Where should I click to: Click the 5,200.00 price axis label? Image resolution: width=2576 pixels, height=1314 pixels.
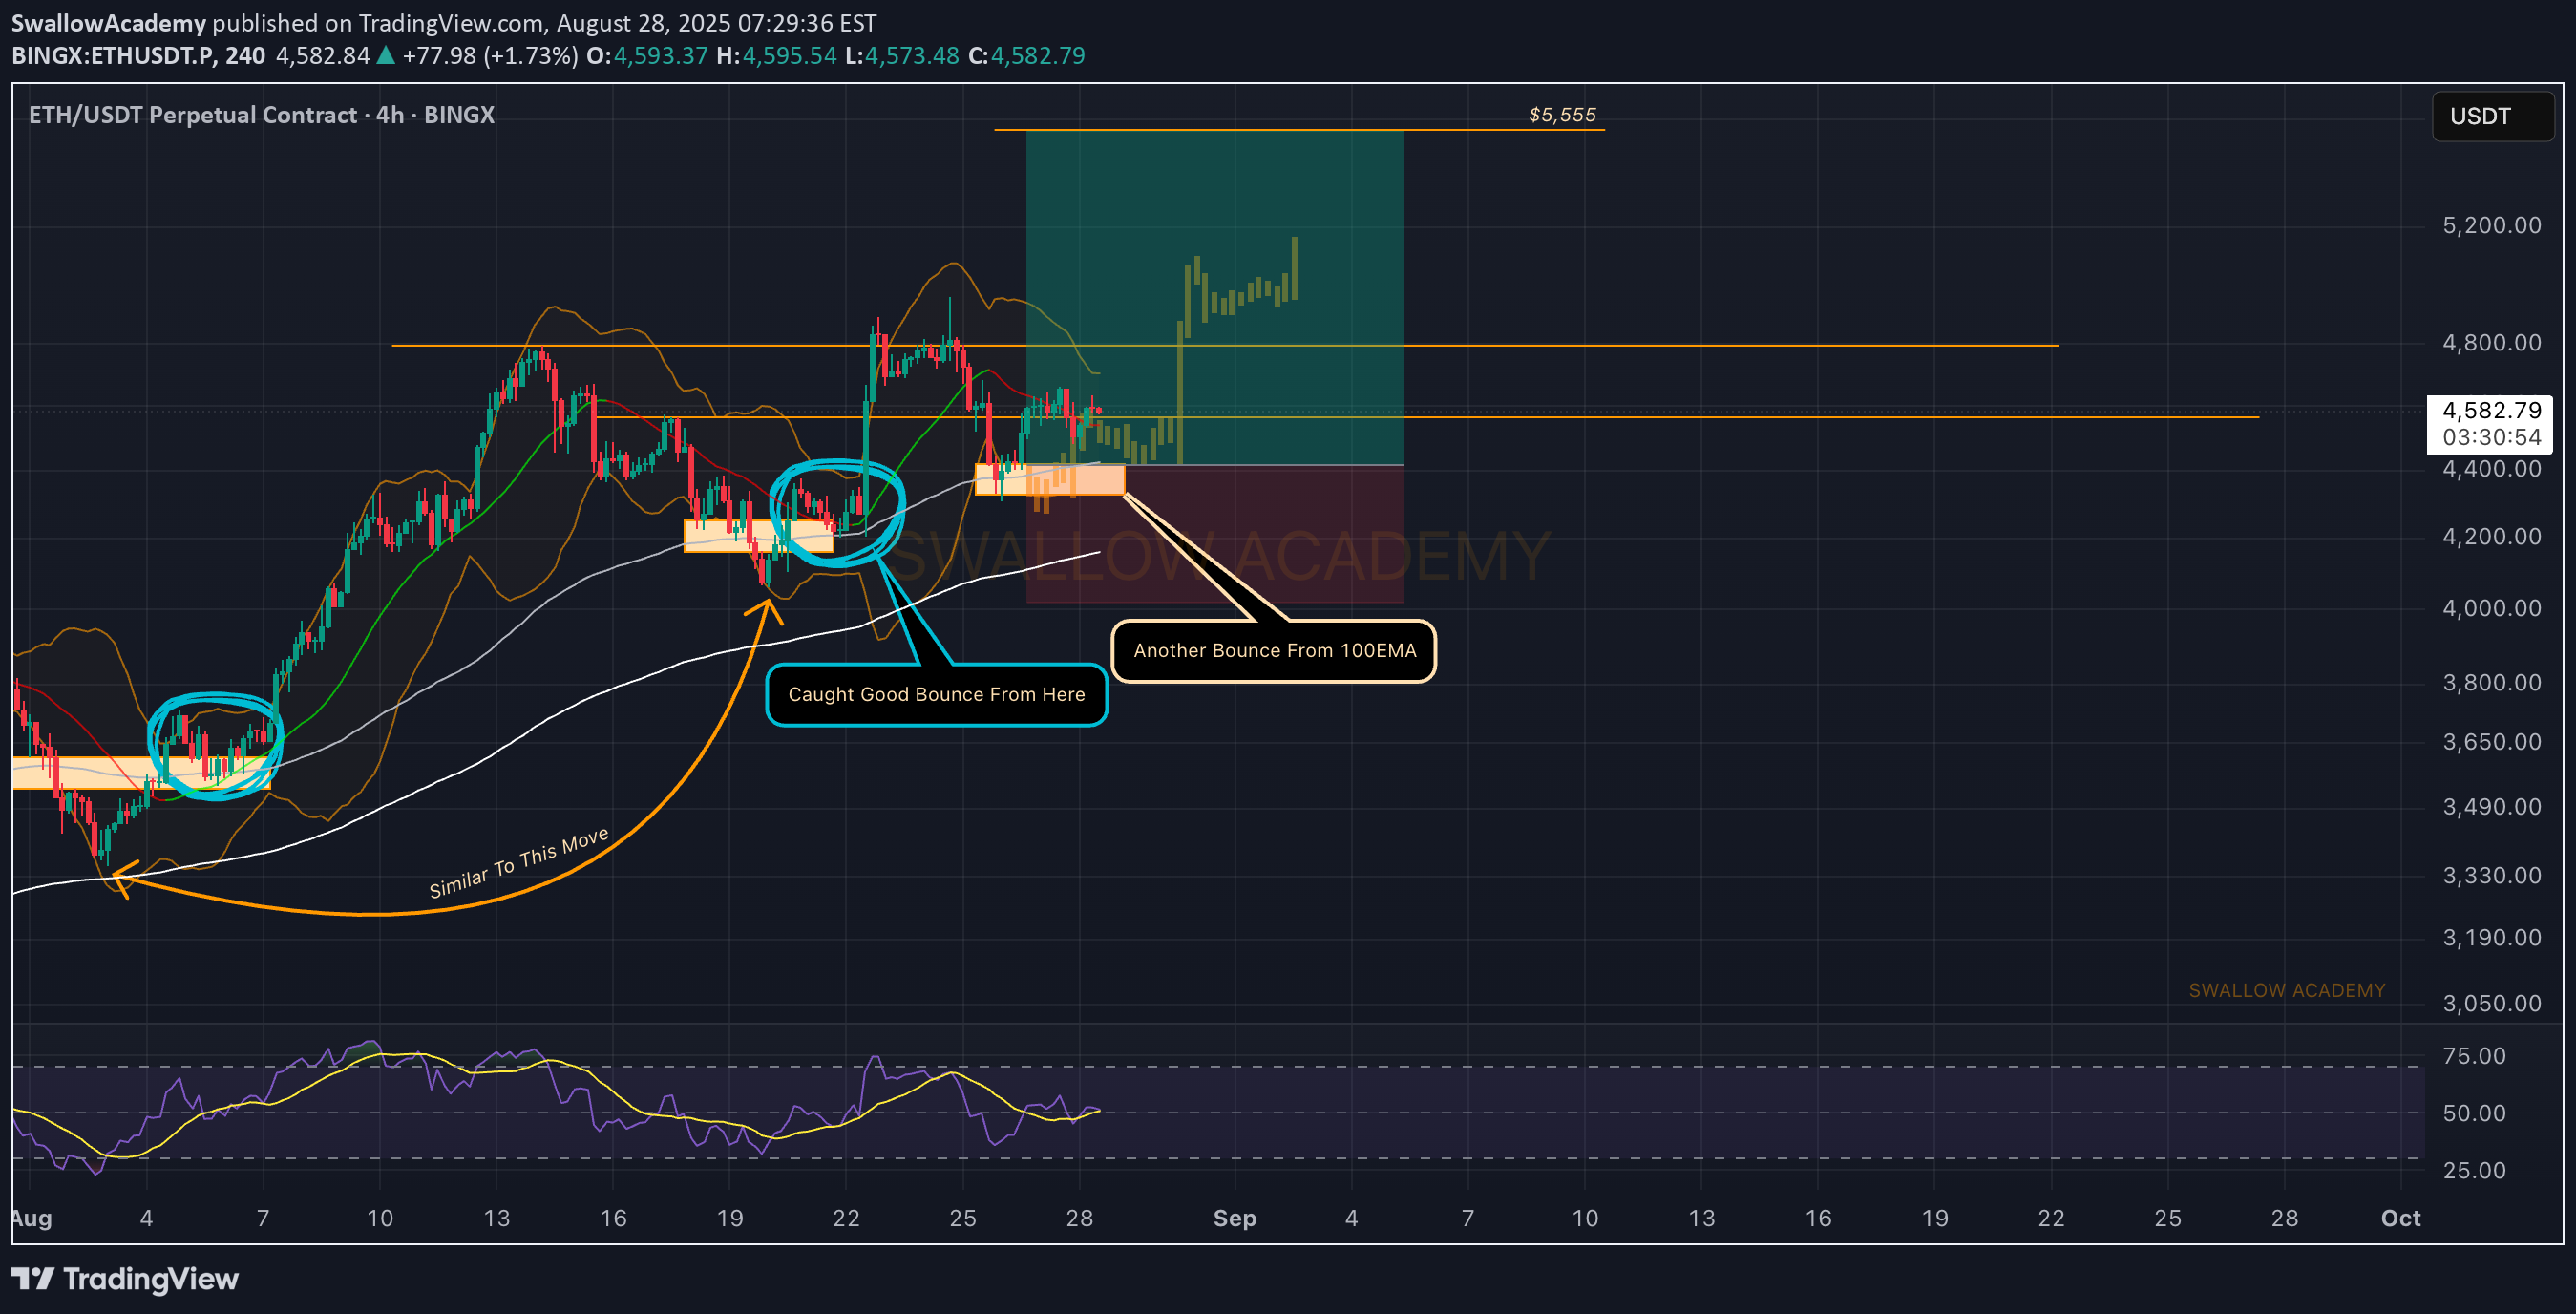click(x=2491, y=225)
